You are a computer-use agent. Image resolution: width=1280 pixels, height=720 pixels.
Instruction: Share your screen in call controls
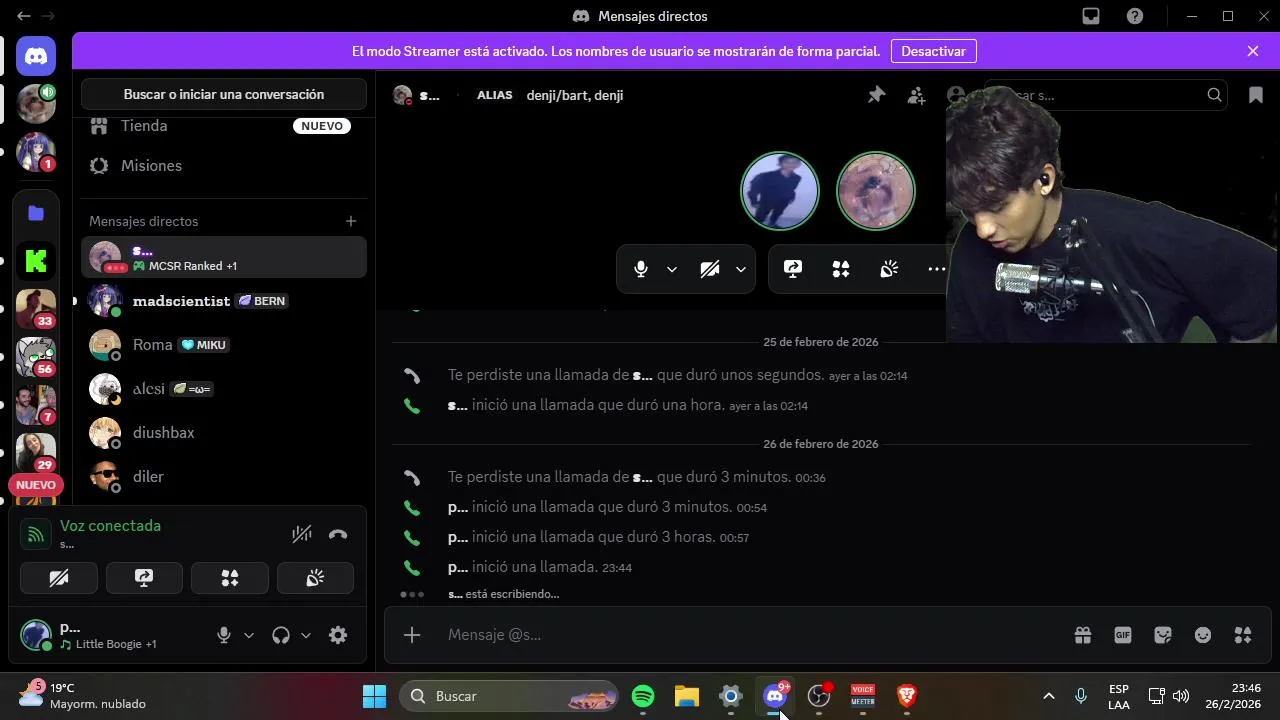[x=793, y=269]
